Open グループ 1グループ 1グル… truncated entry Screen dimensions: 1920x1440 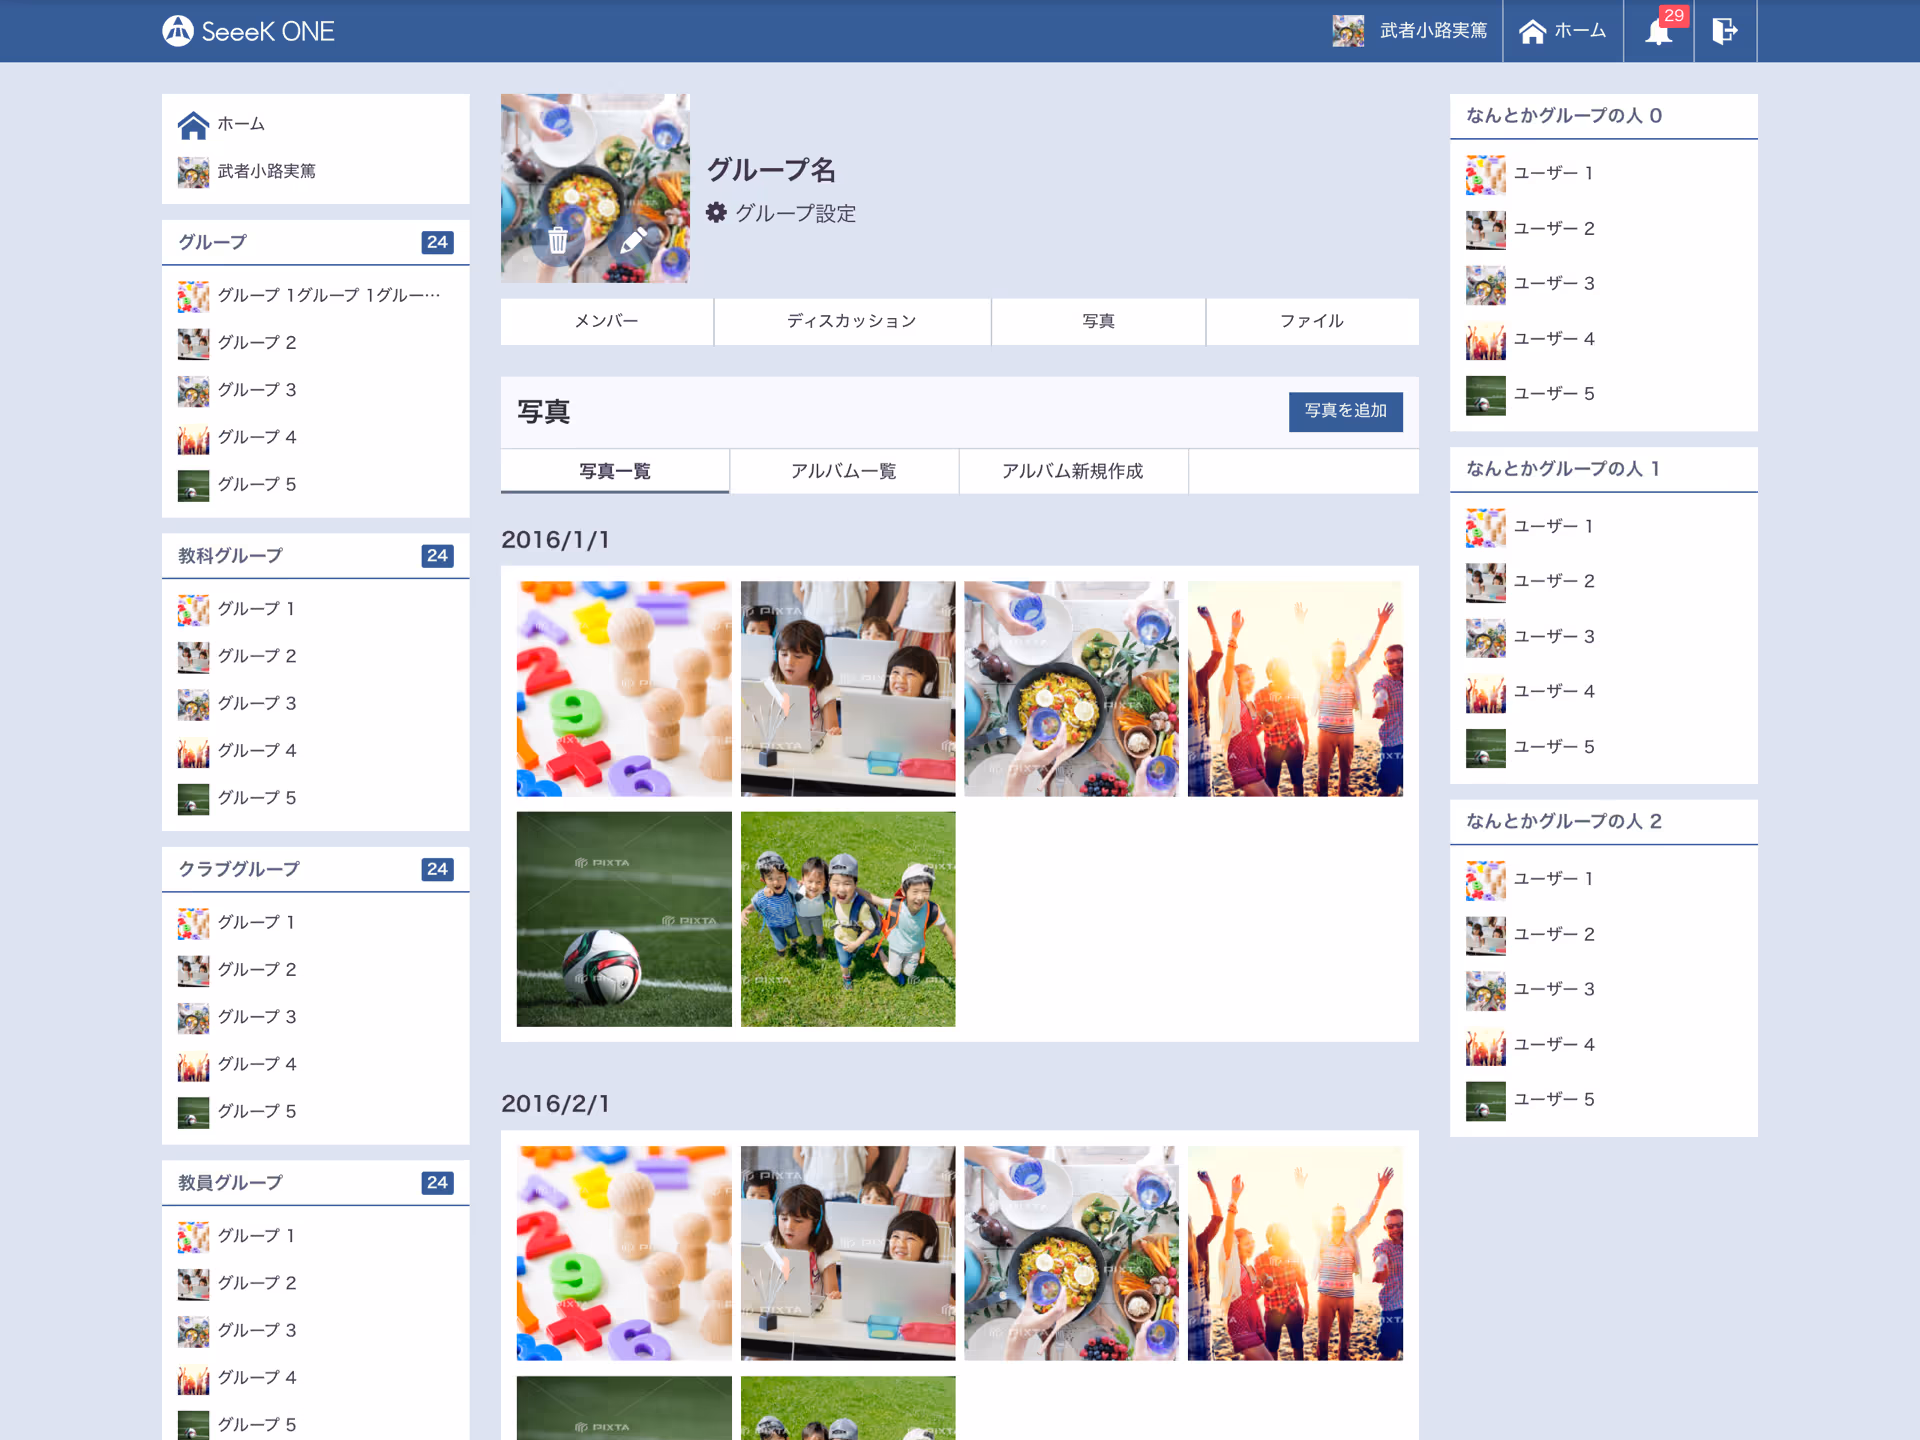pos(329,295)
